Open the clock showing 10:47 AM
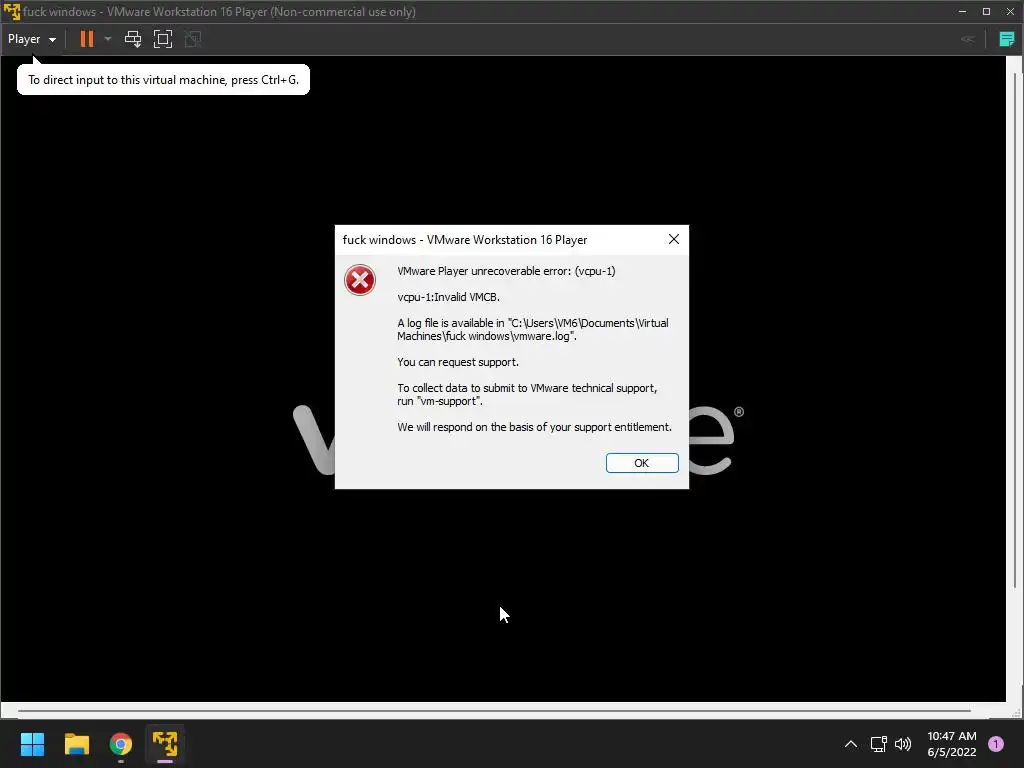This screenshot has height=768, width=1024. [x=952, y=744]
